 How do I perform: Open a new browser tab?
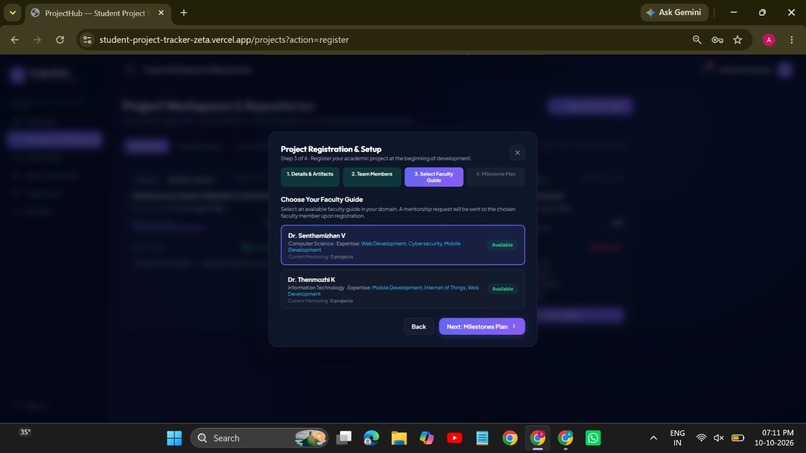[x=184, y=13]
